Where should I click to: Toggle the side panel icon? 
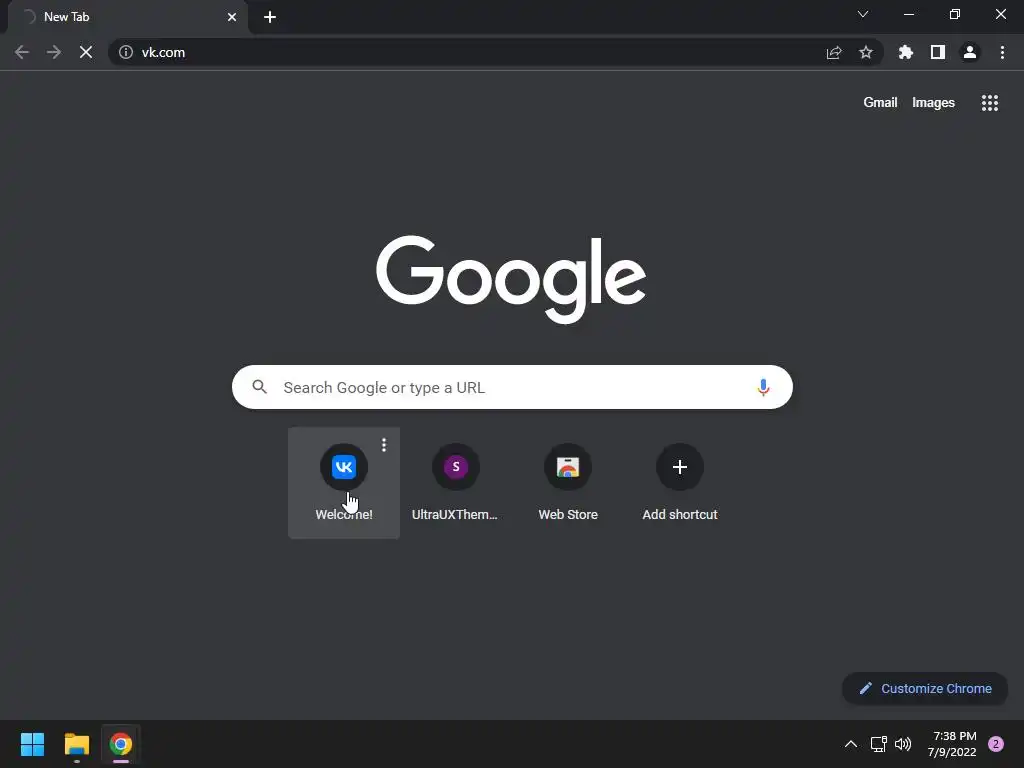(x=938, y=52)
